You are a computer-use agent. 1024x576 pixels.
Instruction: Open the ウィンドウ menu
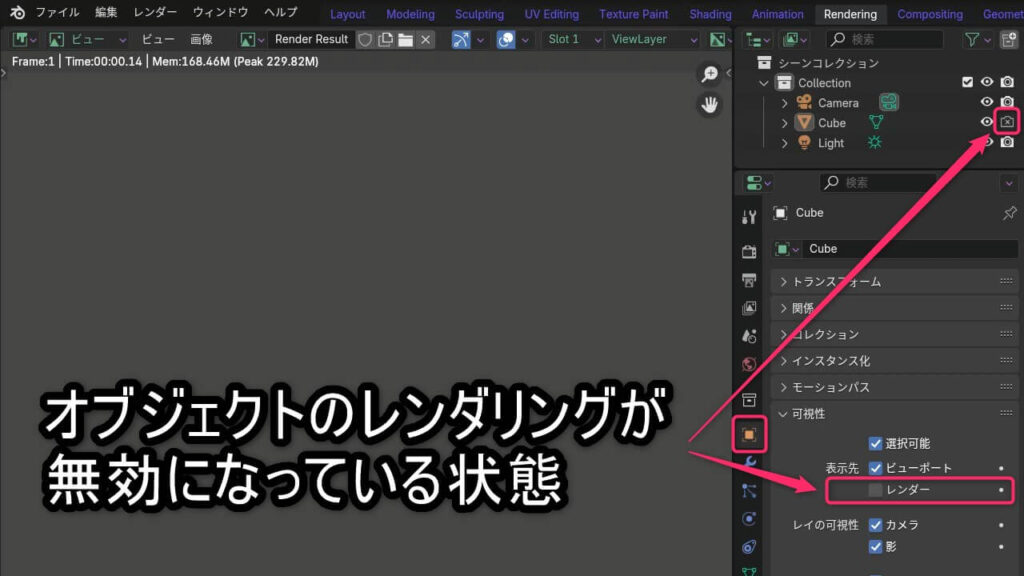pos(220,12)
